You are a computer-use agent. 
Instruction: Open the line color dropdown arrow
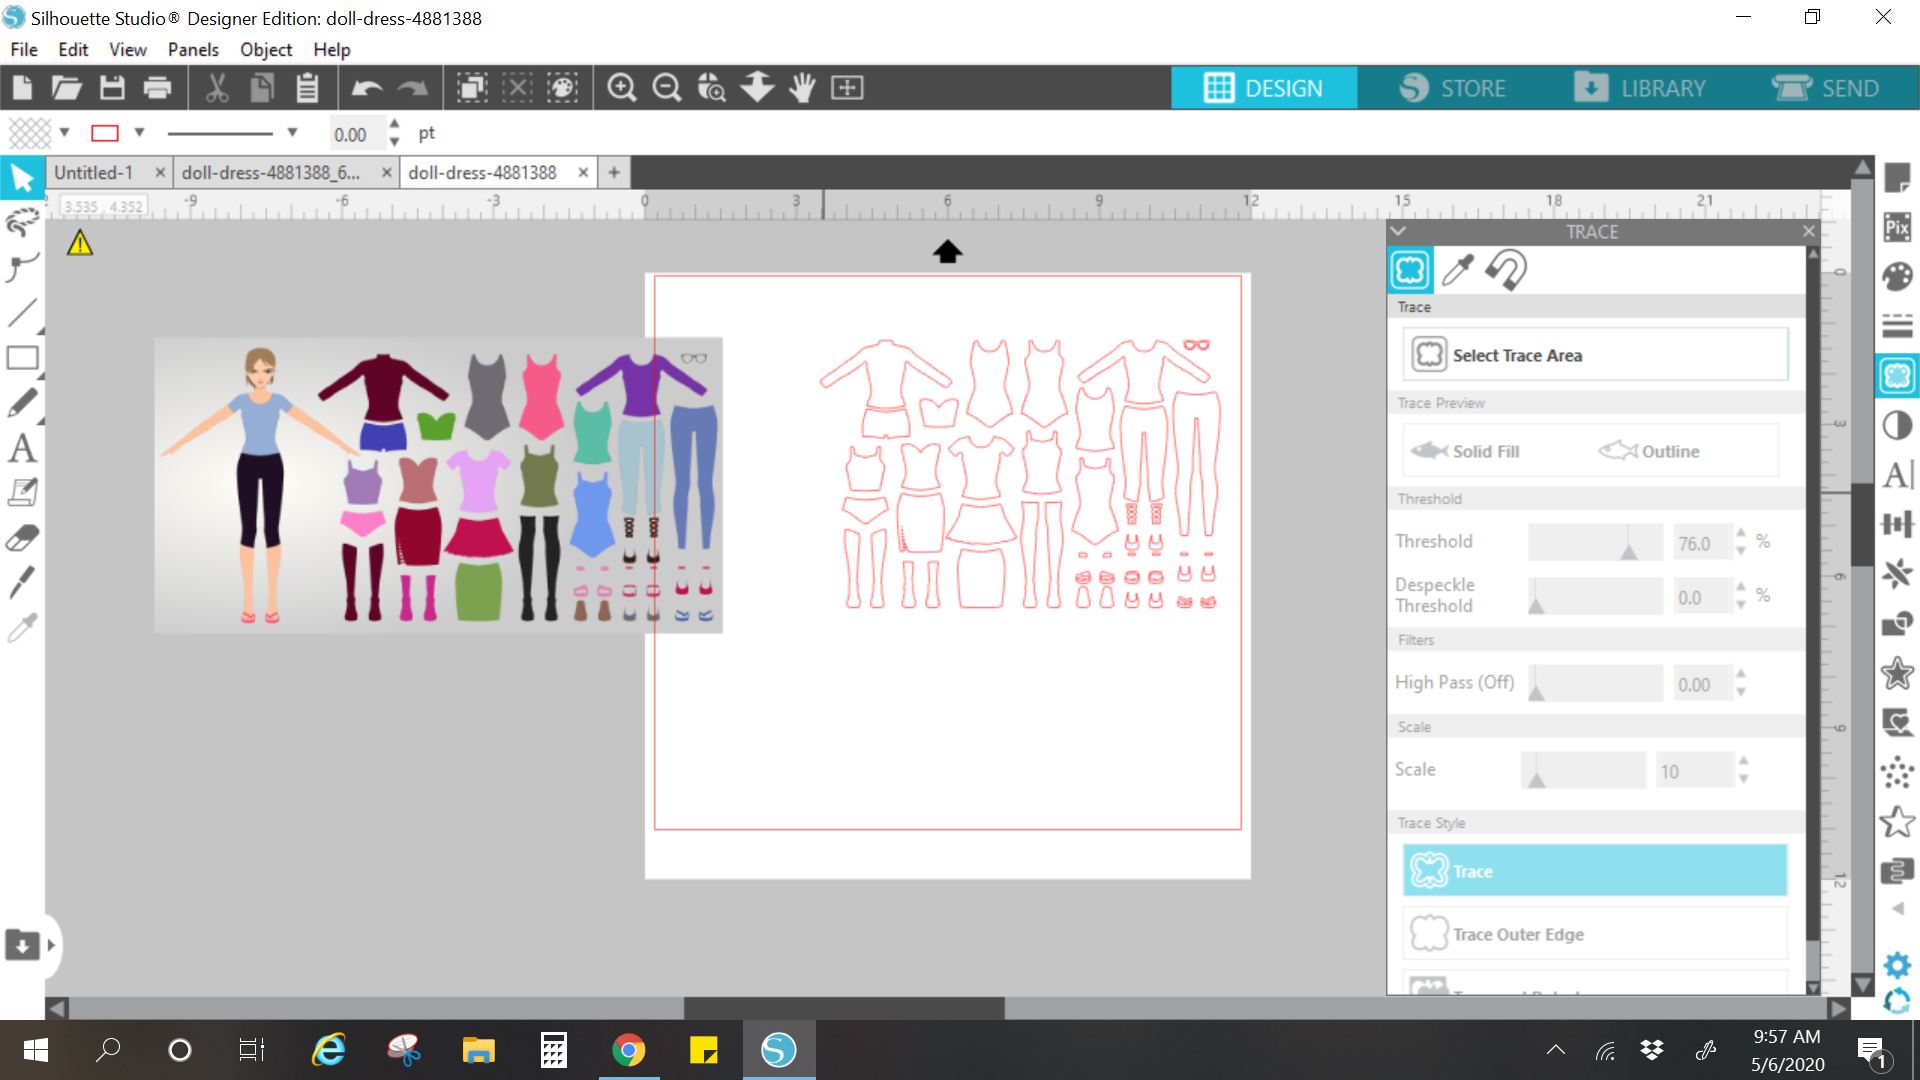coord(139,132)
